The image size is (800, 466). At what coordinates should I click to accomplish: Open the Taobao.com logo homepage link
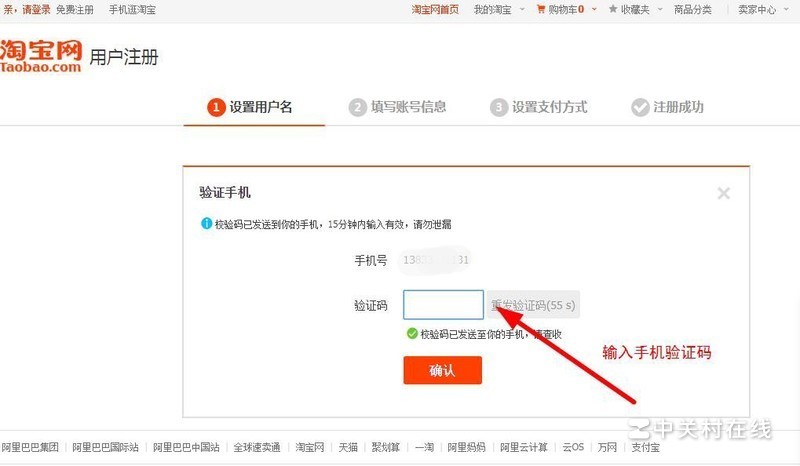[41, 56]
